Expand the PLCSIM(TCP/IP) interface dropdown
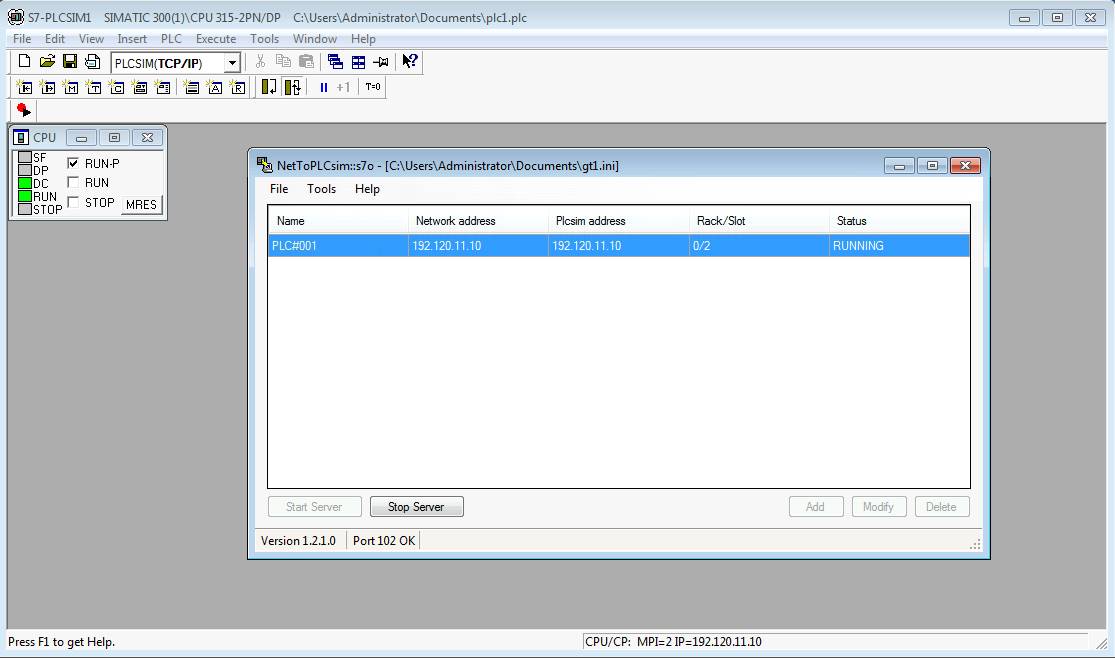Image resolution: width=1115 pixels, height=658 pixels. click(232, 63)
